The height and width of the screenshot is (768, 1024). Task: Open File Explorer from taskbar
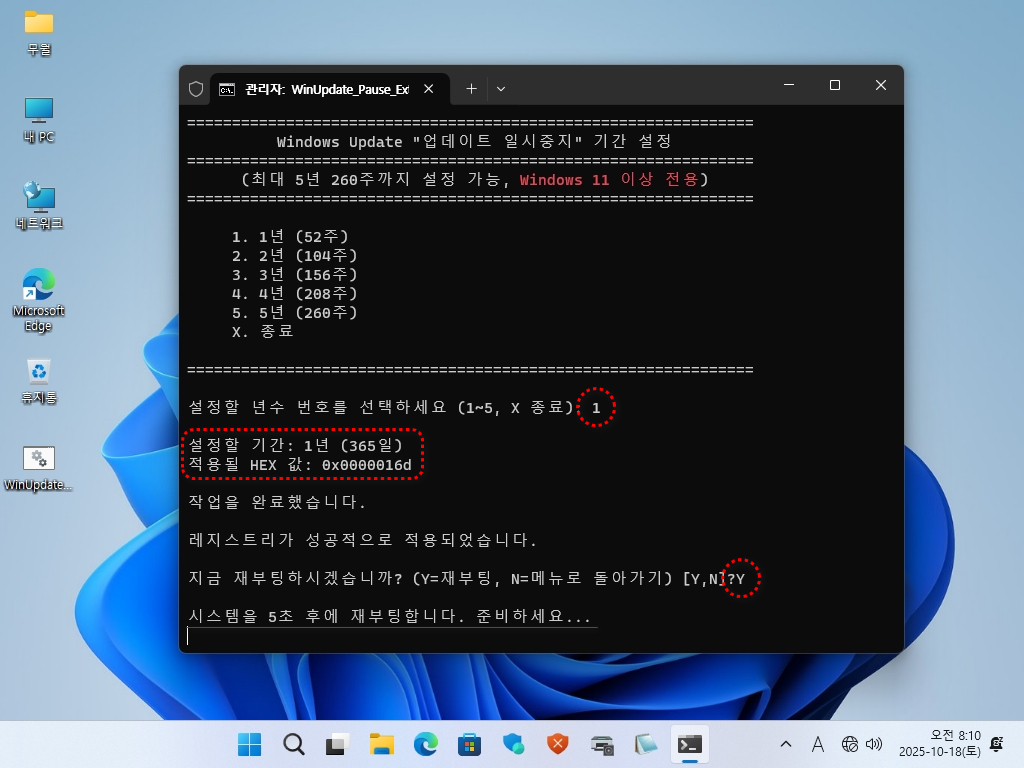[381, 744]
